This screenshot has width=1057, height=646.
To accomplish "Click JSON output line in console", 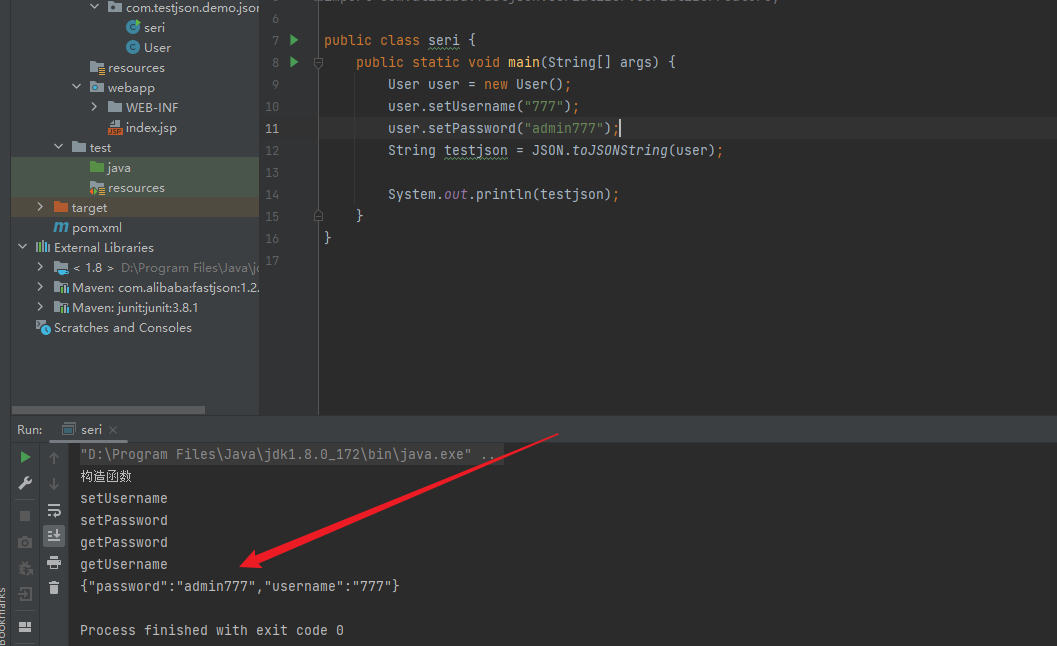I will pyautogui.click(x=239, y=586).
